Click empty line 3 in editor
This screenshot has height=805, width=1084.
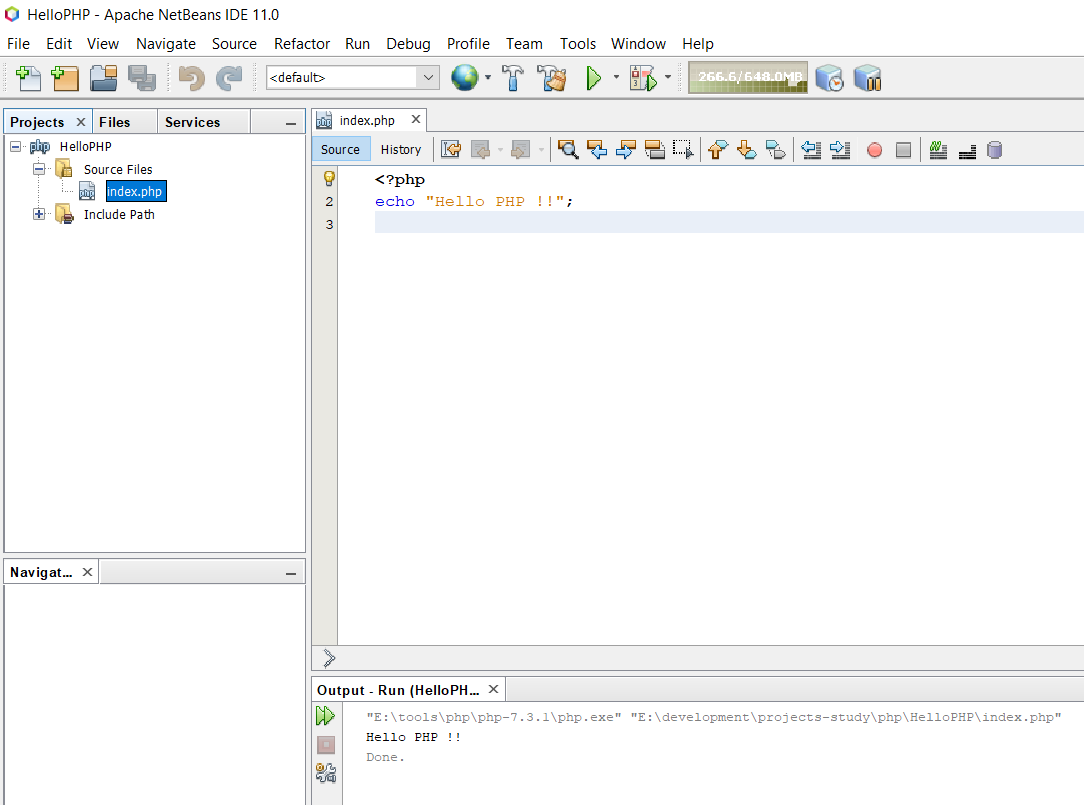(729, 223)
